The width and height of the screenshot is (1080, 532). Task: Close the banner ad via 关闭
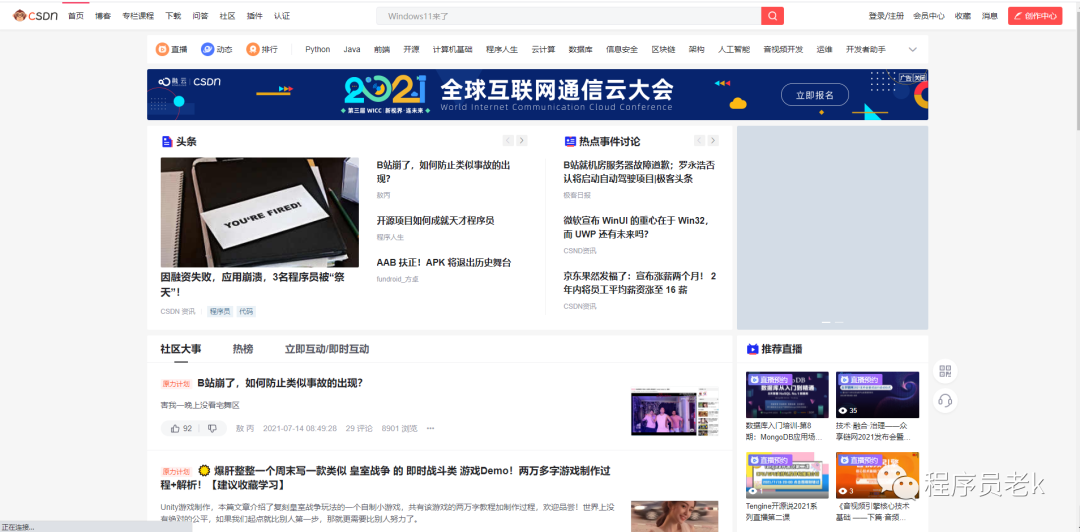(920, 78)
